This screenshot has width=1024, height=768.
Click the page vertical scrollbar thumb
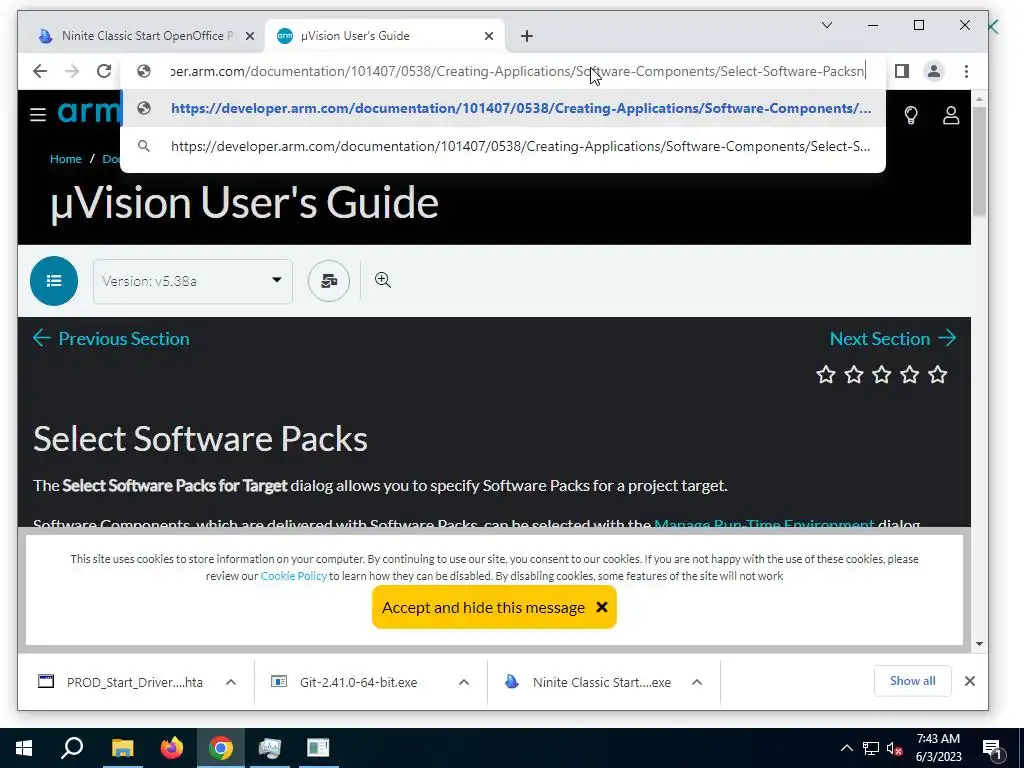point(979,161)
